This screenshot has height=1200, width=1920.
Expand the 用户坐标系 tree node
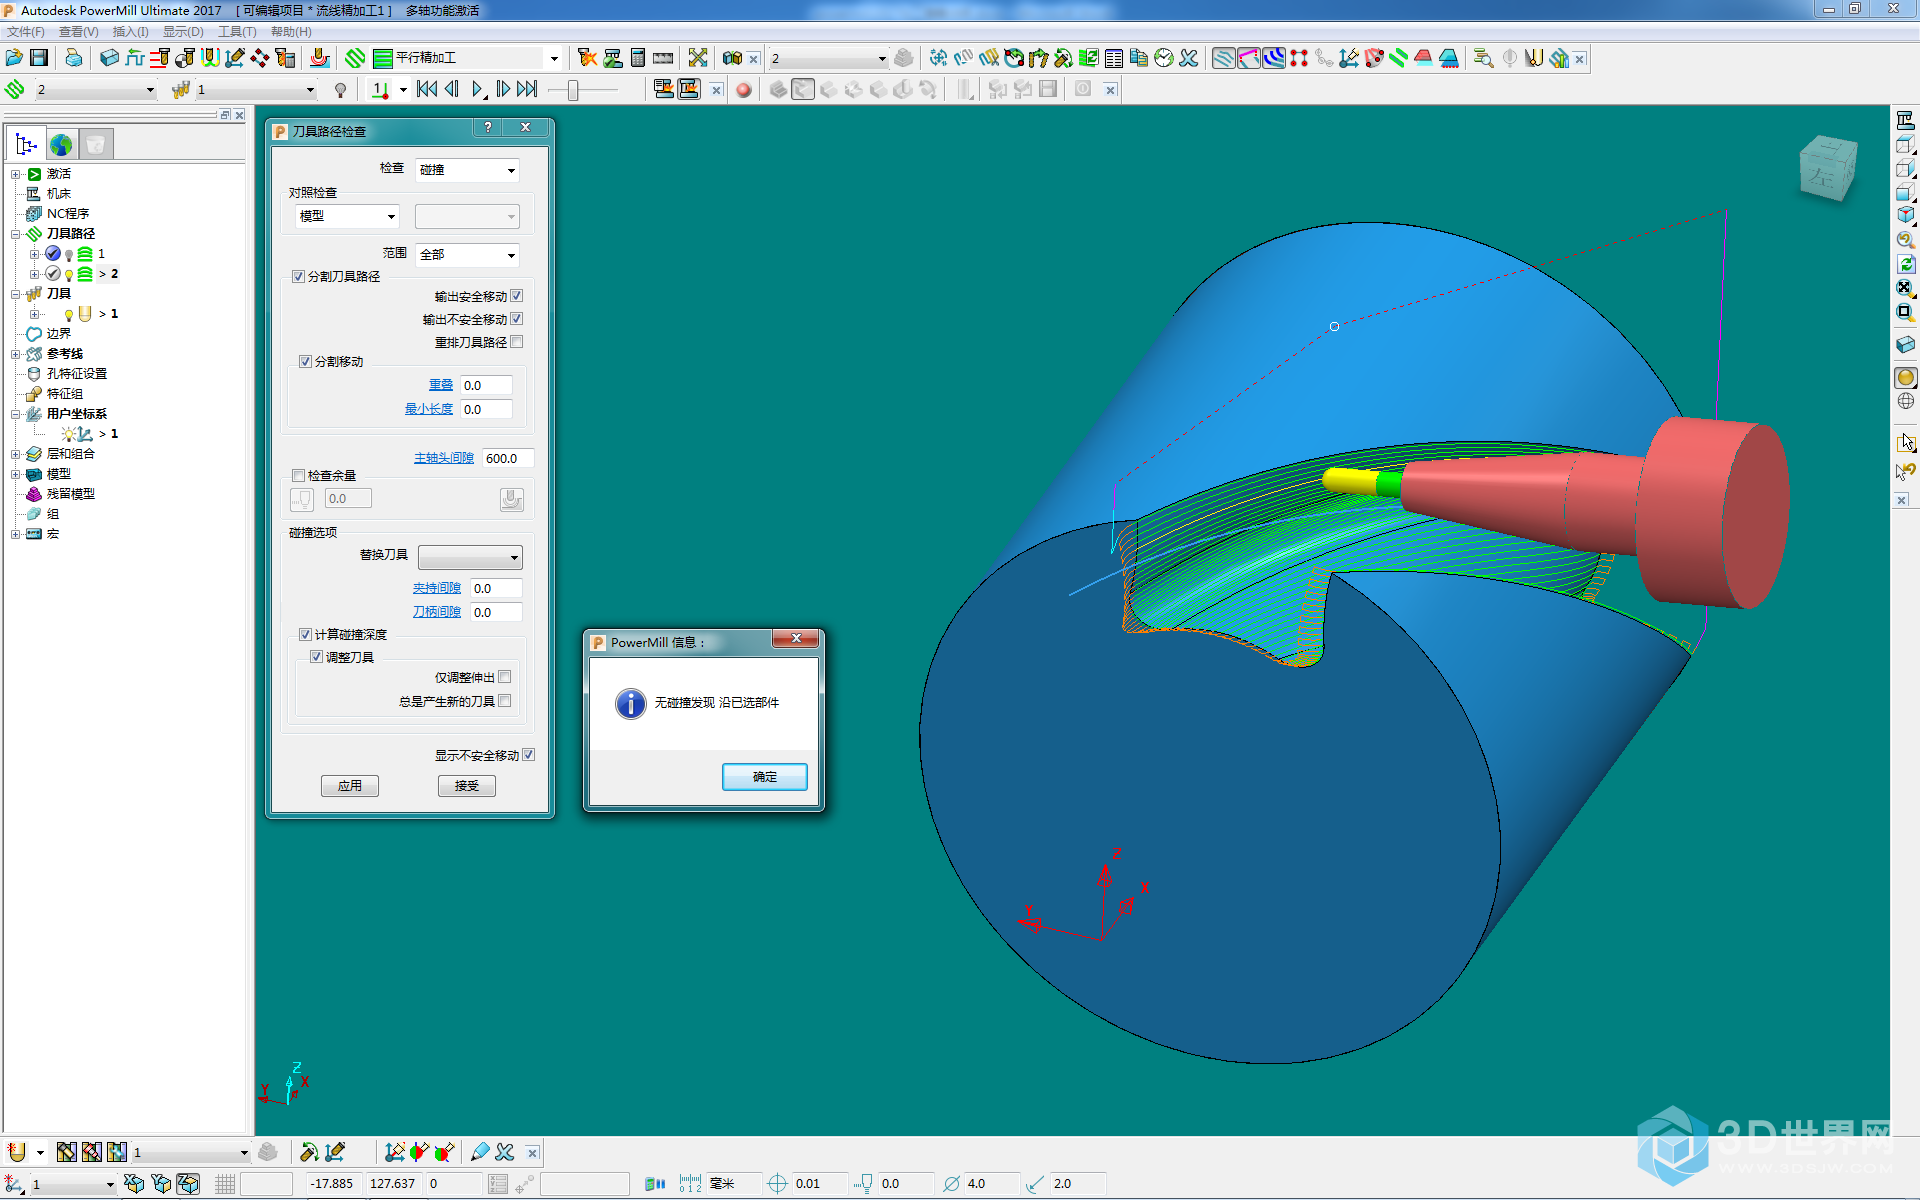(16, 414)
